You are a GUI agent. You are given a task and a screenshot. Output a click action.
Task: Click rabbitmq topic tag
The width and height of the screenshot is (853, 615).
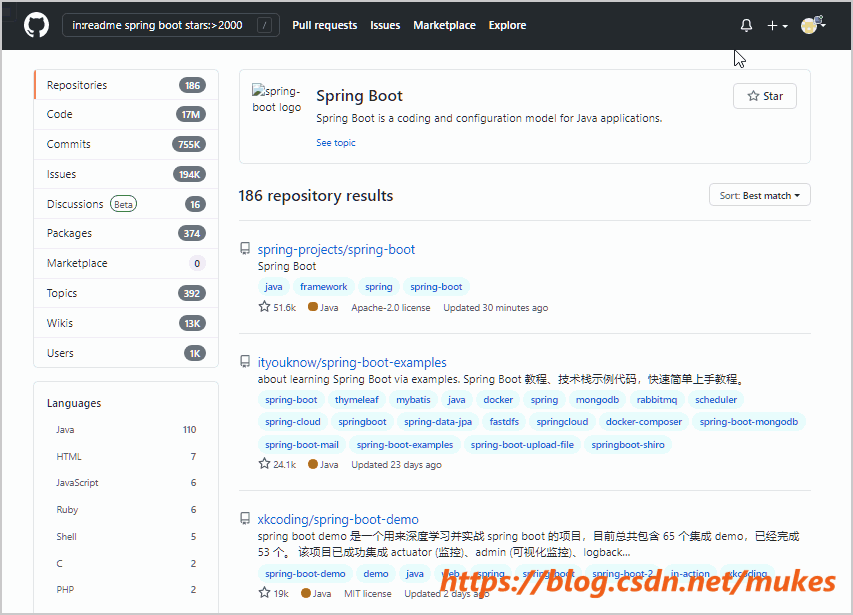[x=657, y=400]
